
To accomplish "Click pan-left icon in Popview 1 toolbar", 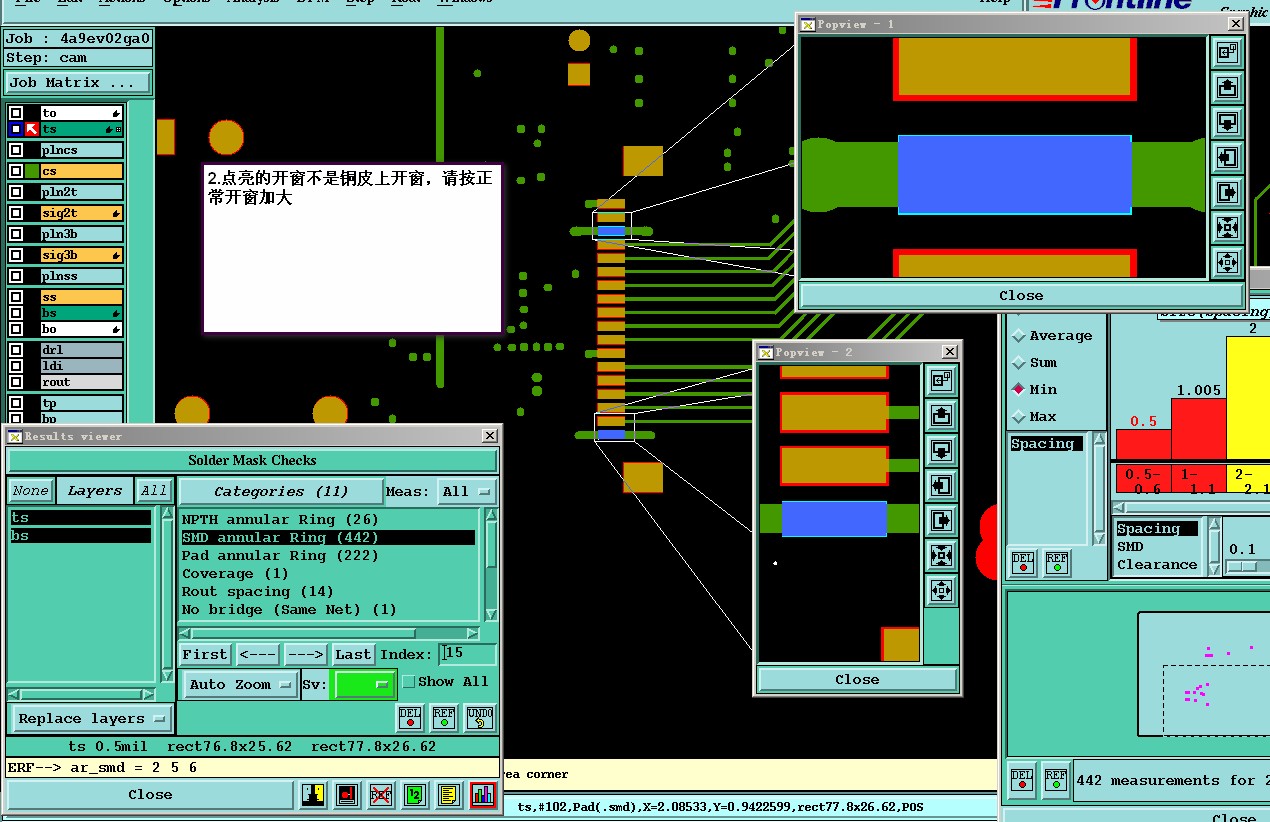I will tap(1227, 157).
